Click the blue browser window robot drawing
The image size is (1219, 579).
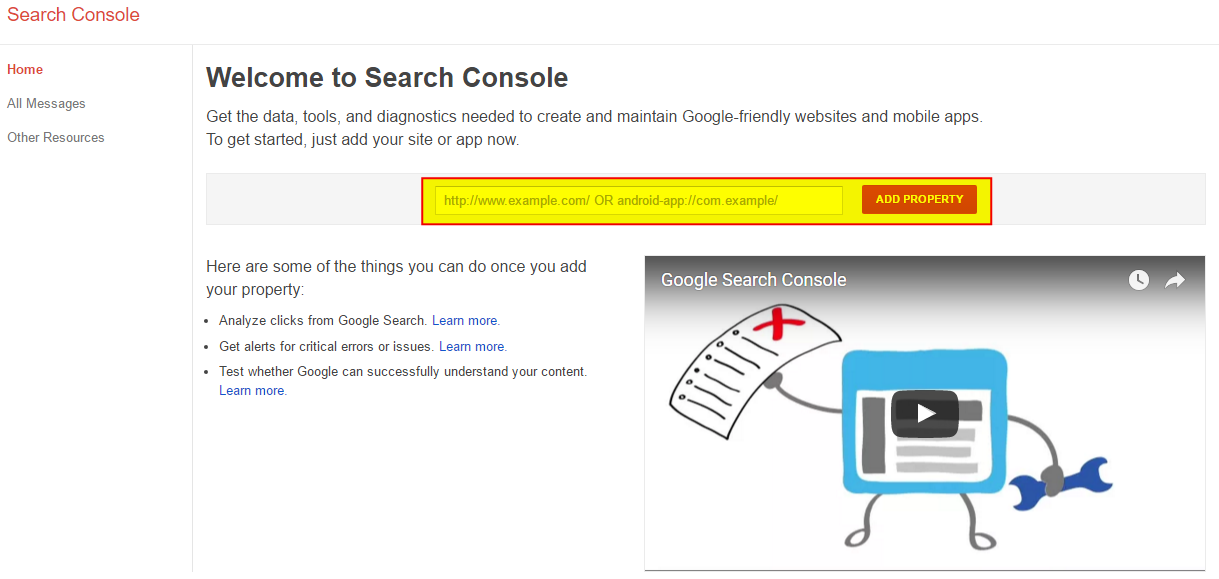[925, 420]
